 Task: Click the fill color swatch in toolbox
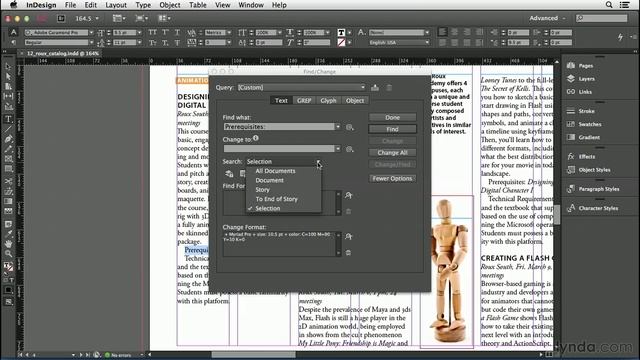tap(7, 266)
